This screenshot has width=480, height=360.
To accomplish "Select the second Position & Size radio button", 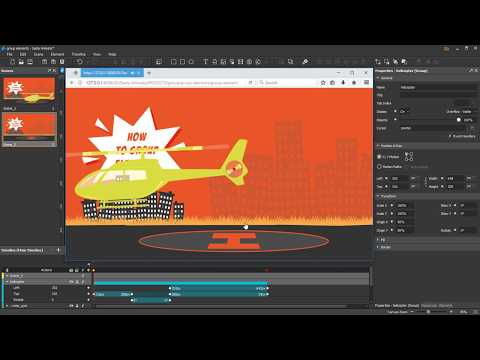I will tap(379, 166).
